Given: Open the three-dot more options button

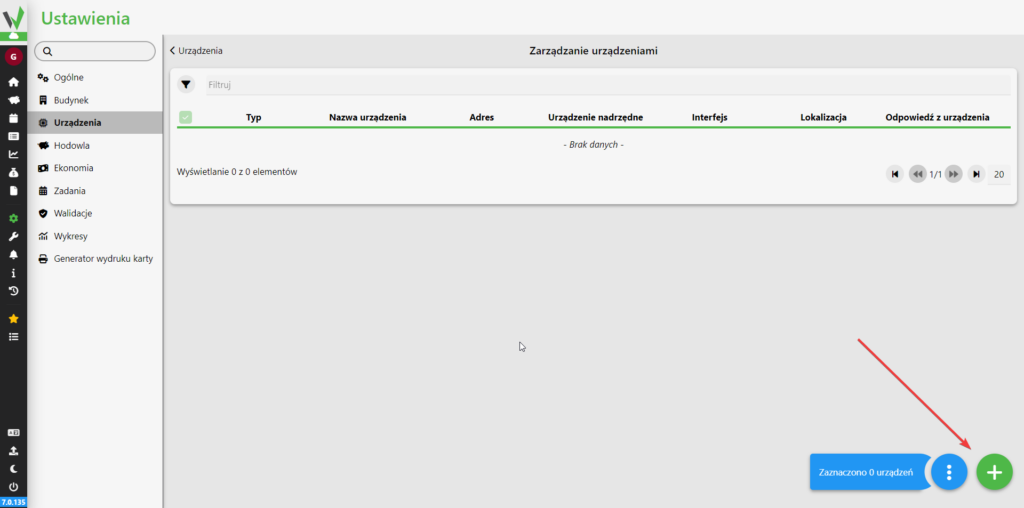Looking at the screenshot, I should pos(949,471).
